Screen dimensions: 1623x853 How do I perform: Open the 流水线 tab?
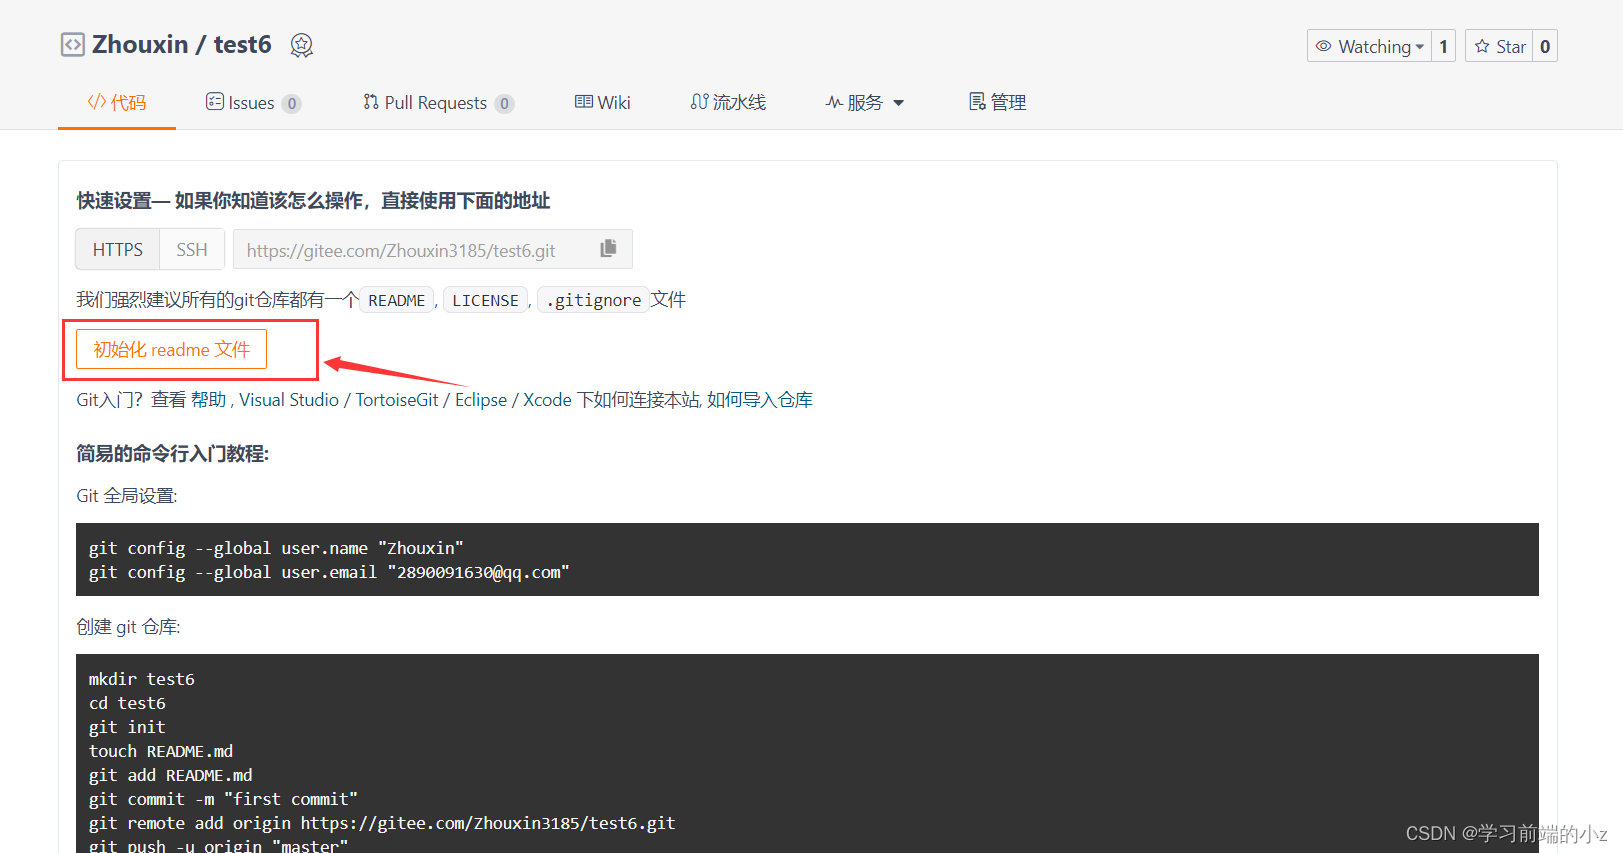pyautogui.click(x=728, y=102)
